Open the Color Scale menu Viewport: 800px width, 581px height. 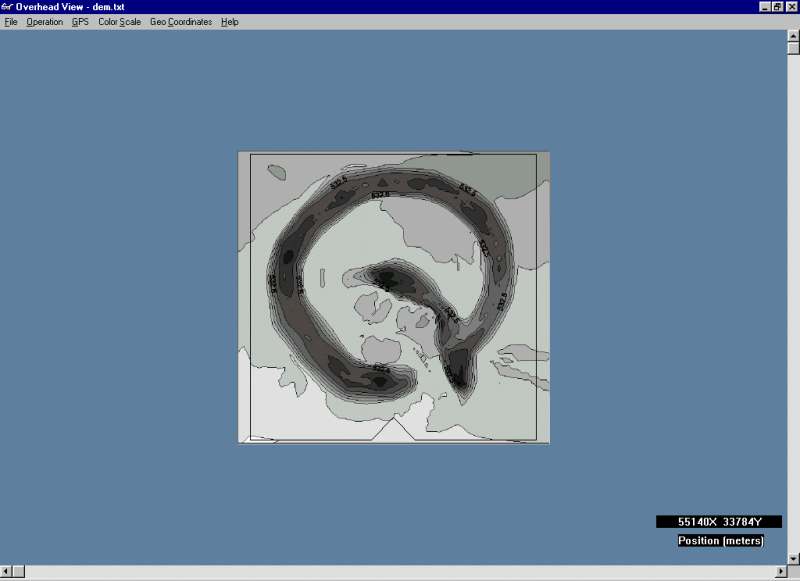[119, 22]
